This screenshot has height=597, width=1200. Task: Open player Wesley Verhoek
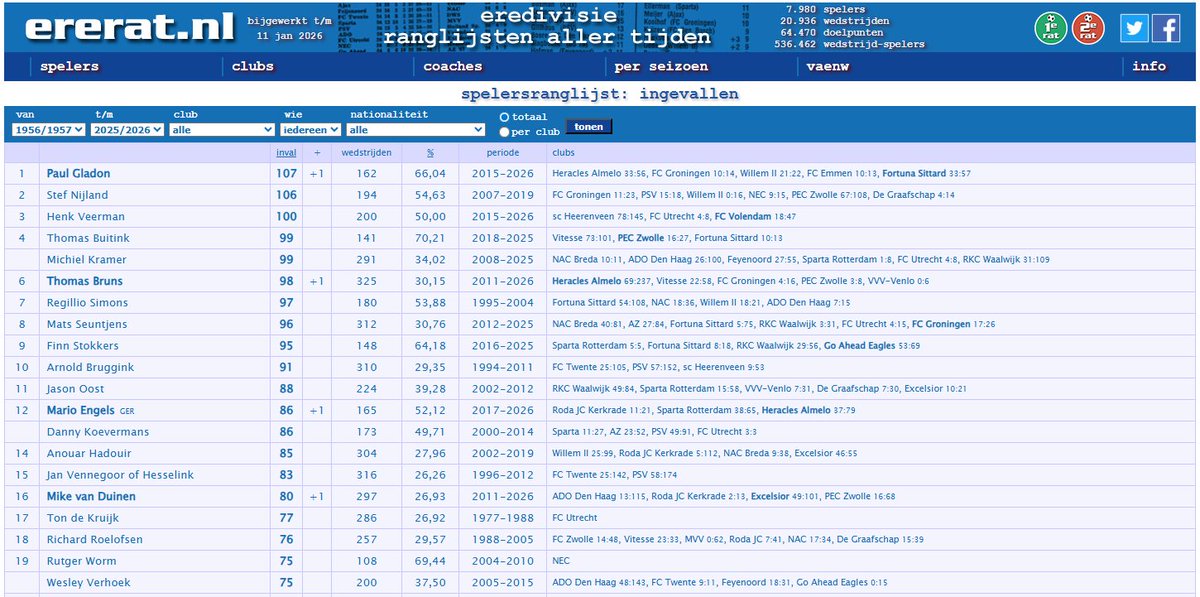tap(89, 583)
